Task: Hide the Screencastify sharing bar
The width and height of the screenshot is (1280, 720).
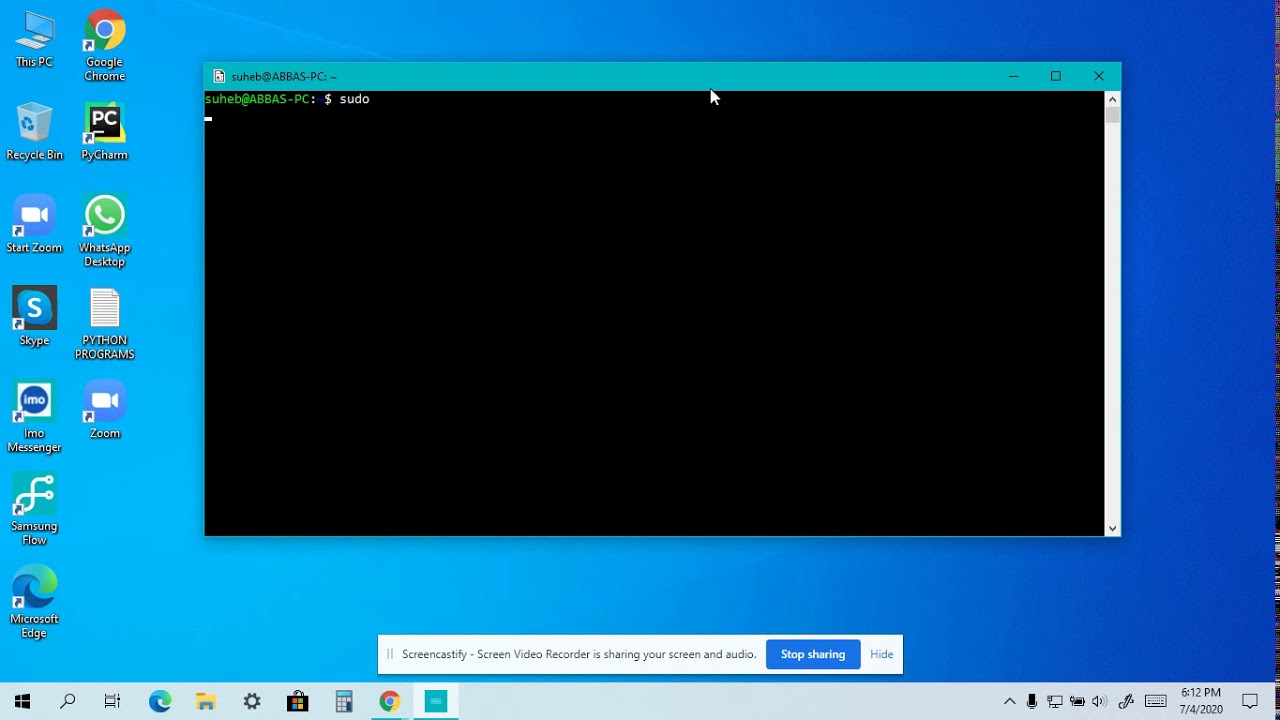Action: coord(882,654)
